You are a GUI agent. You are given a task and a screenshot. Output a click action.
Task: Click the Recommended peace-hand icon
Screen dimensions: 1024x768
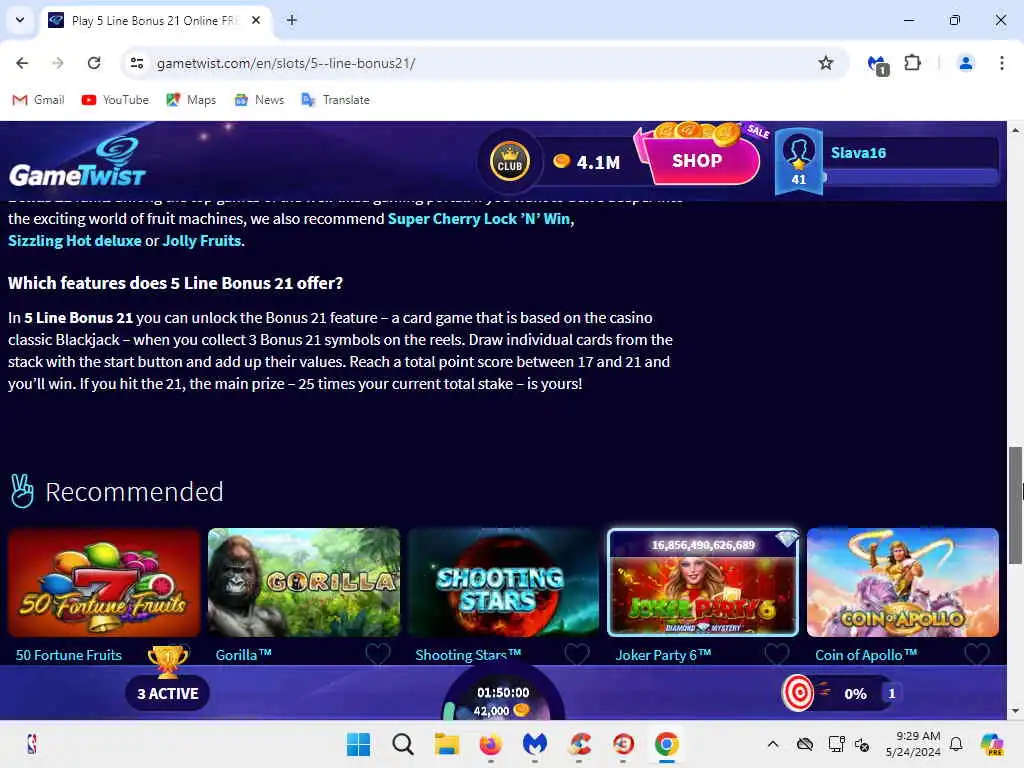tap(22, 491)
